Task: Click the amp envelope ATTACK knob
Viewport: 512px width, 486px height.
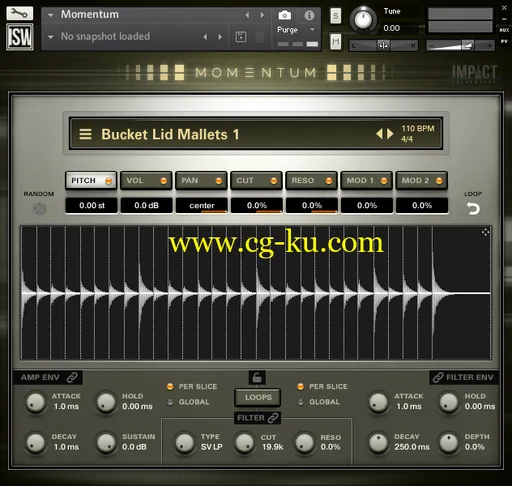Action: 36,402
